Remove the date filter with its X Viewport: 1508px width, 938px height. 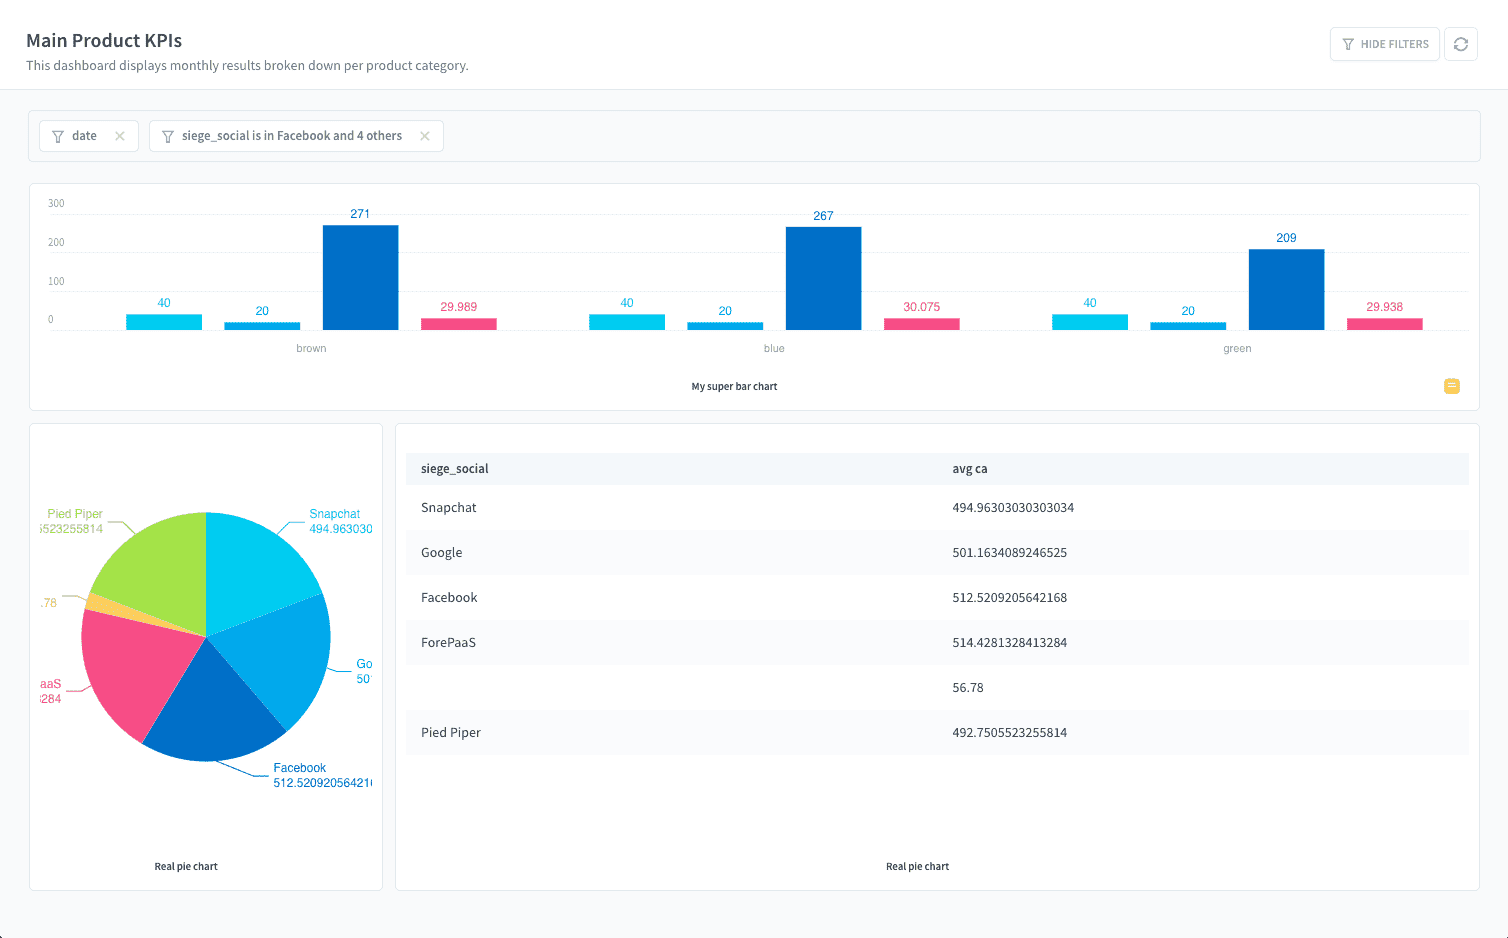pyautogui.click(x=120, y=136)
